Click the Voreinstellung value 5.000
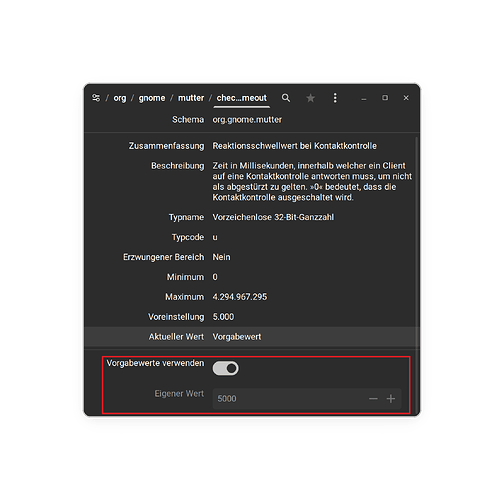503x500 pixels. pos(223,317)
